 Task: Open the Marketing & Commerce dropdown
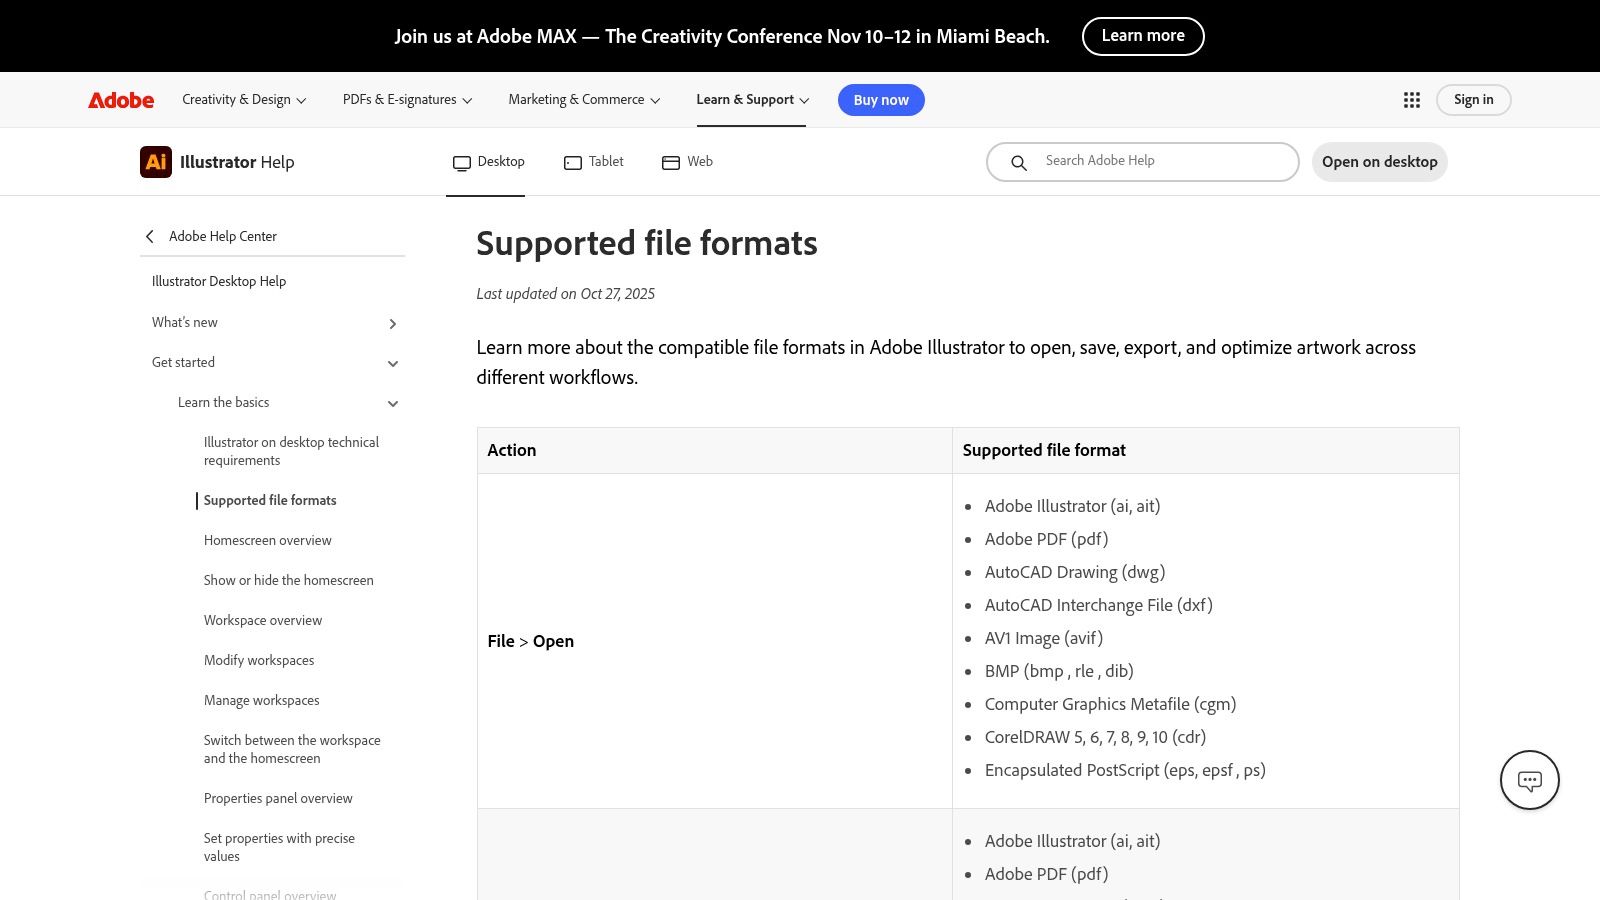(x=584, y=100)
